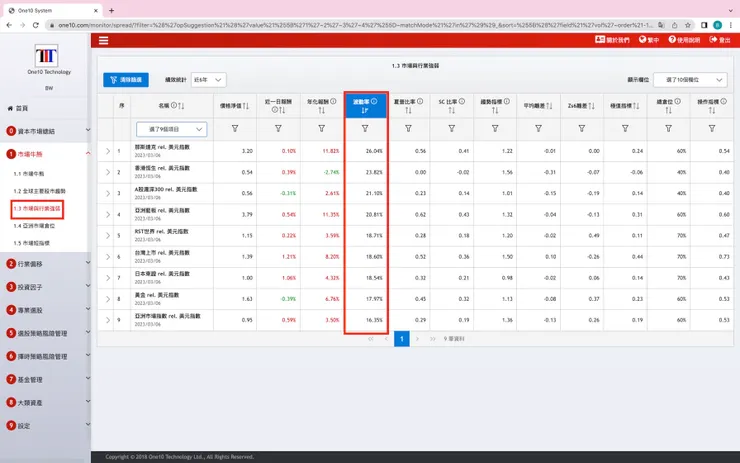Click info icon beside 總倉位 header
The width and height of the screenshot is (740, 463).
(x=678, y=101)
